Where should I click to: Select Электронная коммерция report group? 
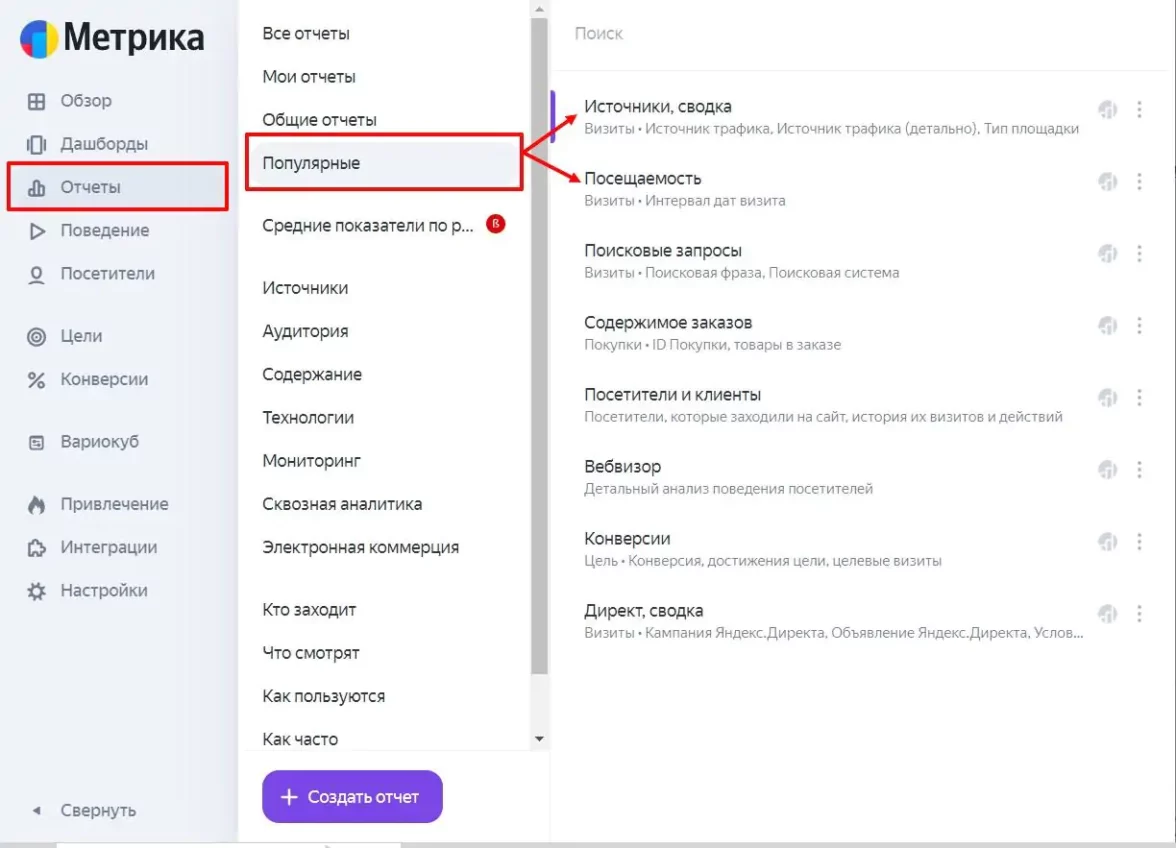pyautogui.click(x=360, y=548)
